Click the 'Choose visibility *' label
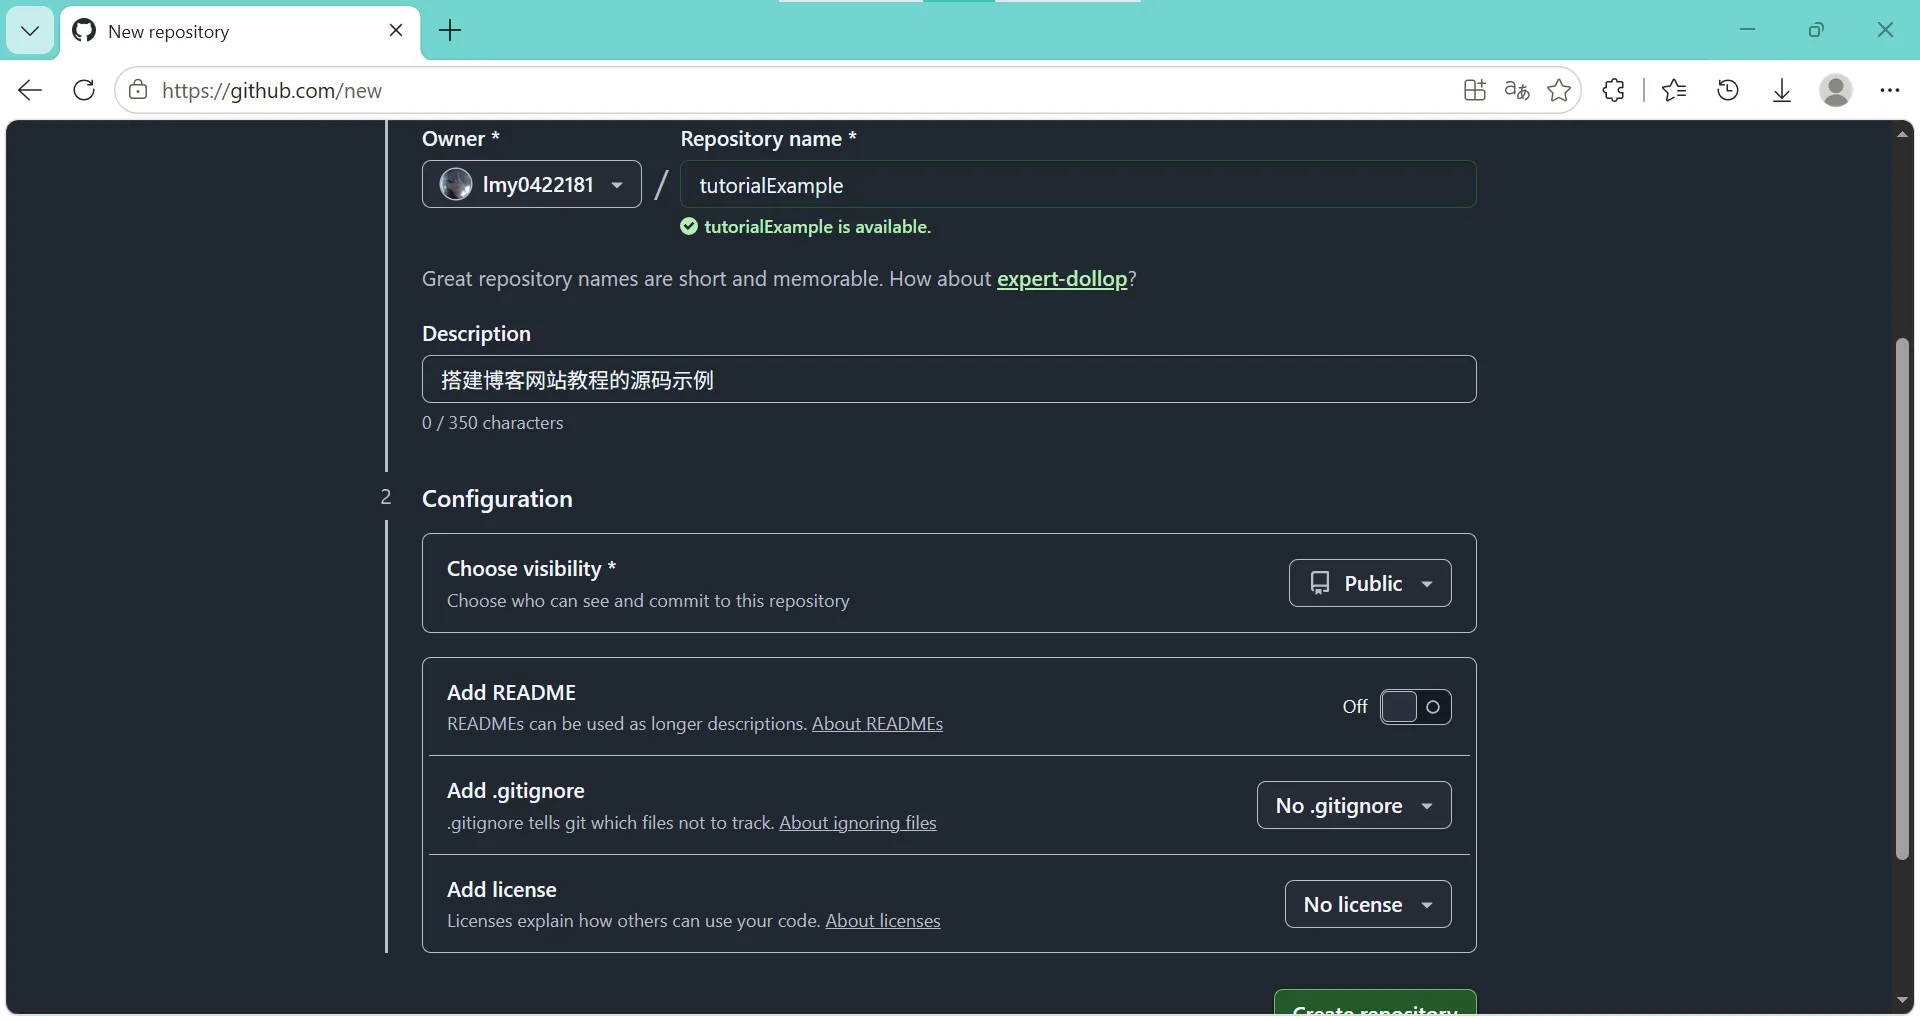This screenshot has height=1020, width=1920. point(531,569)
